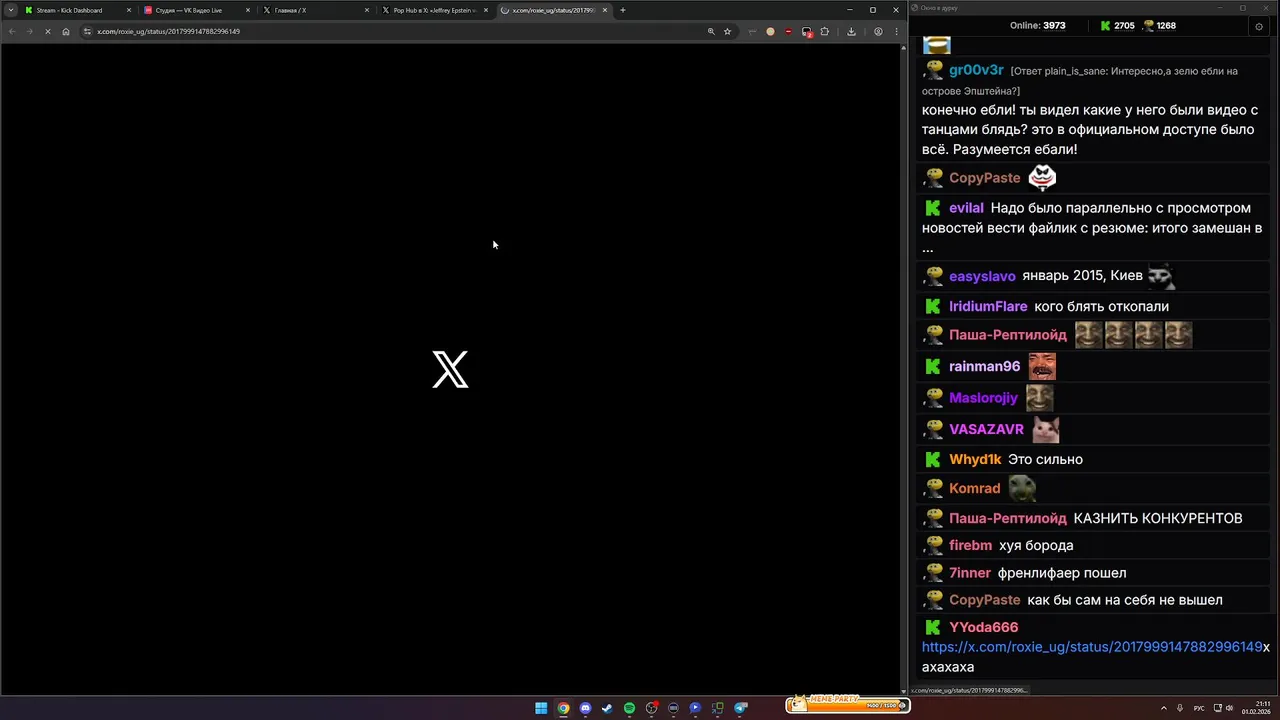This screenshot has height=720, width=1280.
Task: Click the beige round extension icon
Action: [x=770, y=31]
